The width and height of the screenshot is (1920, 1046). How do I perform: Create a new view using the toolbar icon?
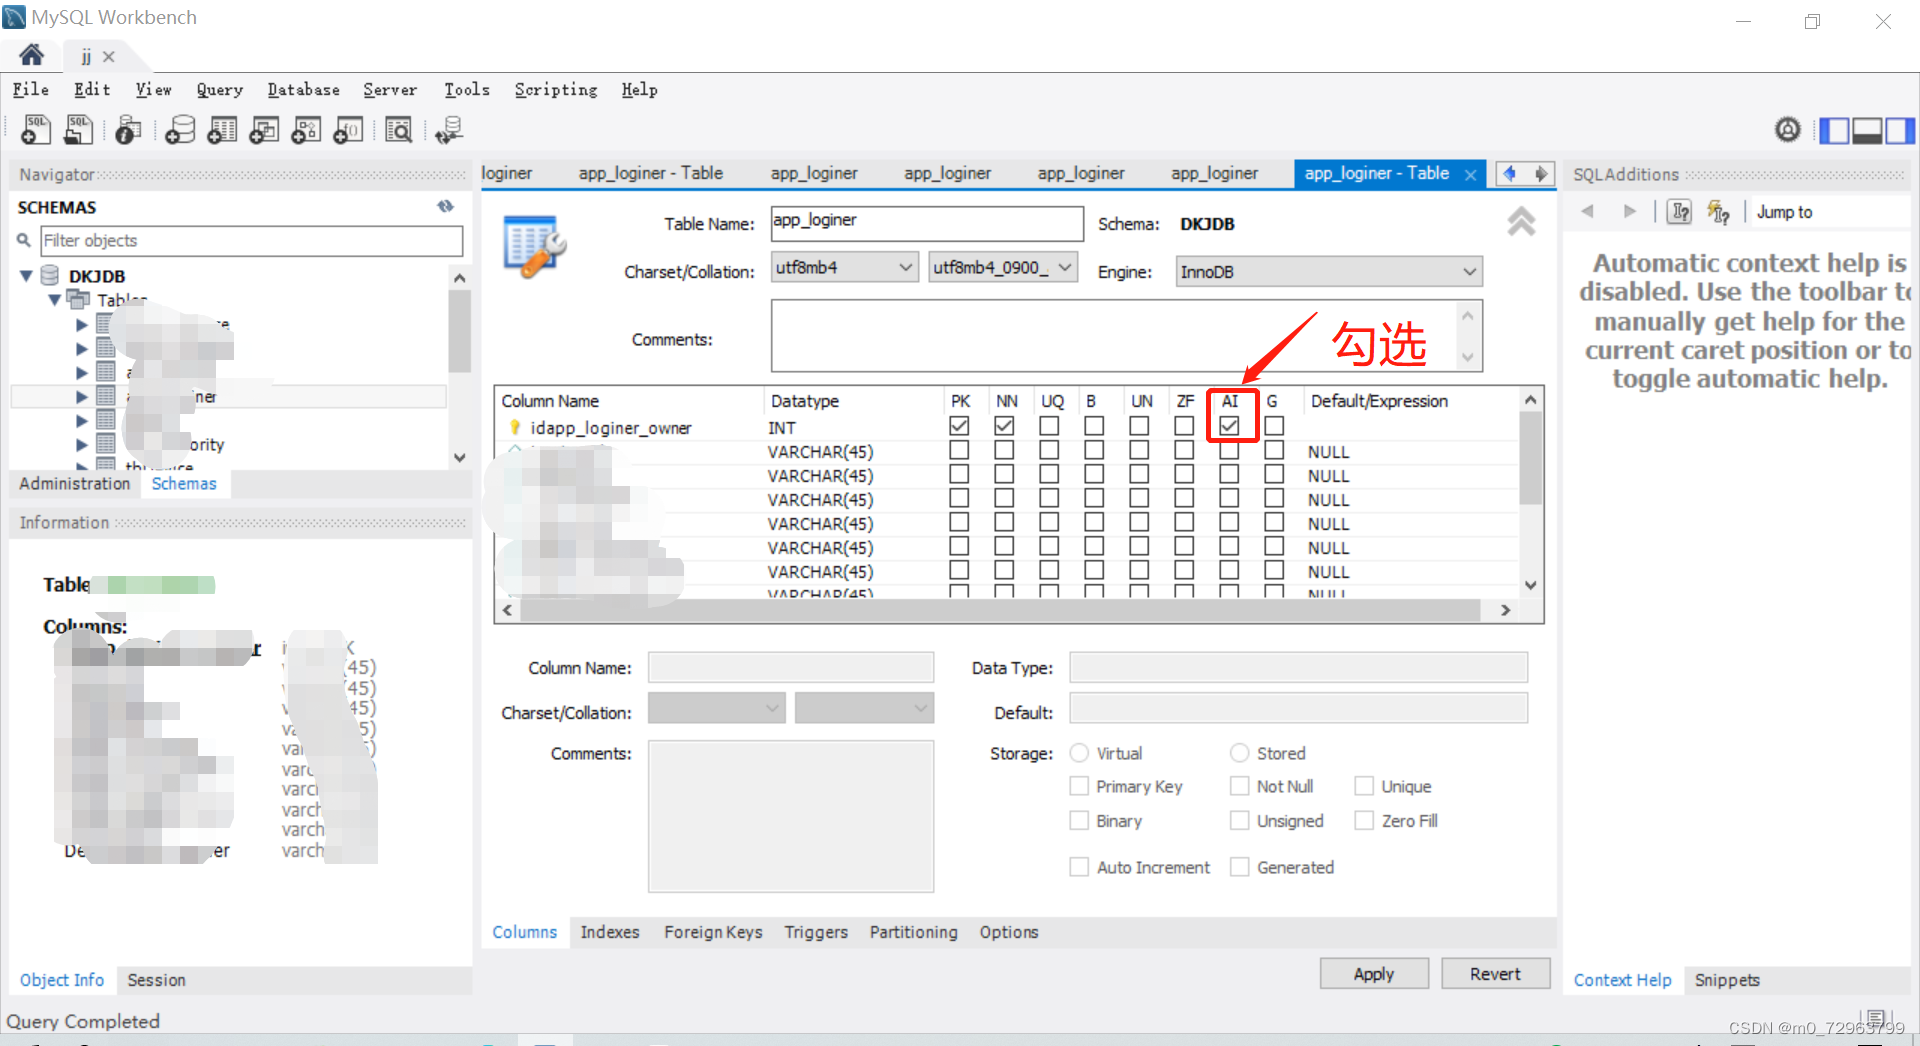point(263,129)
